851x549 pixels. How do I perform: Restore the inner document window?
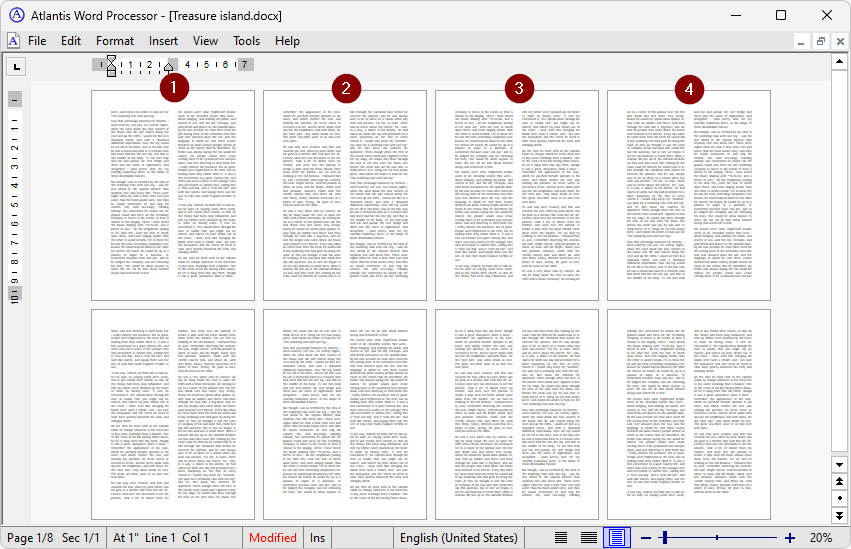[x=821, y=41]
